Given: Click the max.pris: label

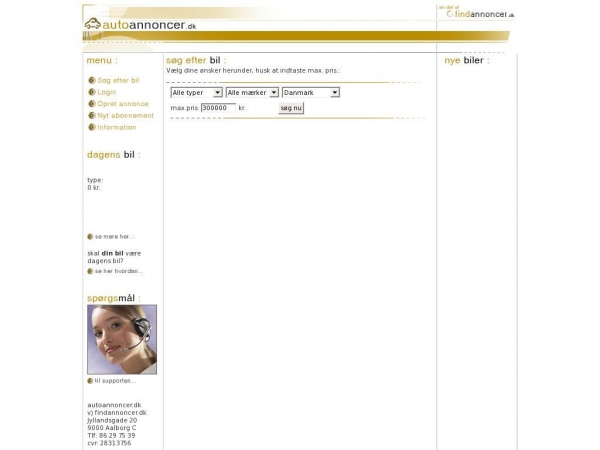Looking at the screenshot, I should 185,108.
